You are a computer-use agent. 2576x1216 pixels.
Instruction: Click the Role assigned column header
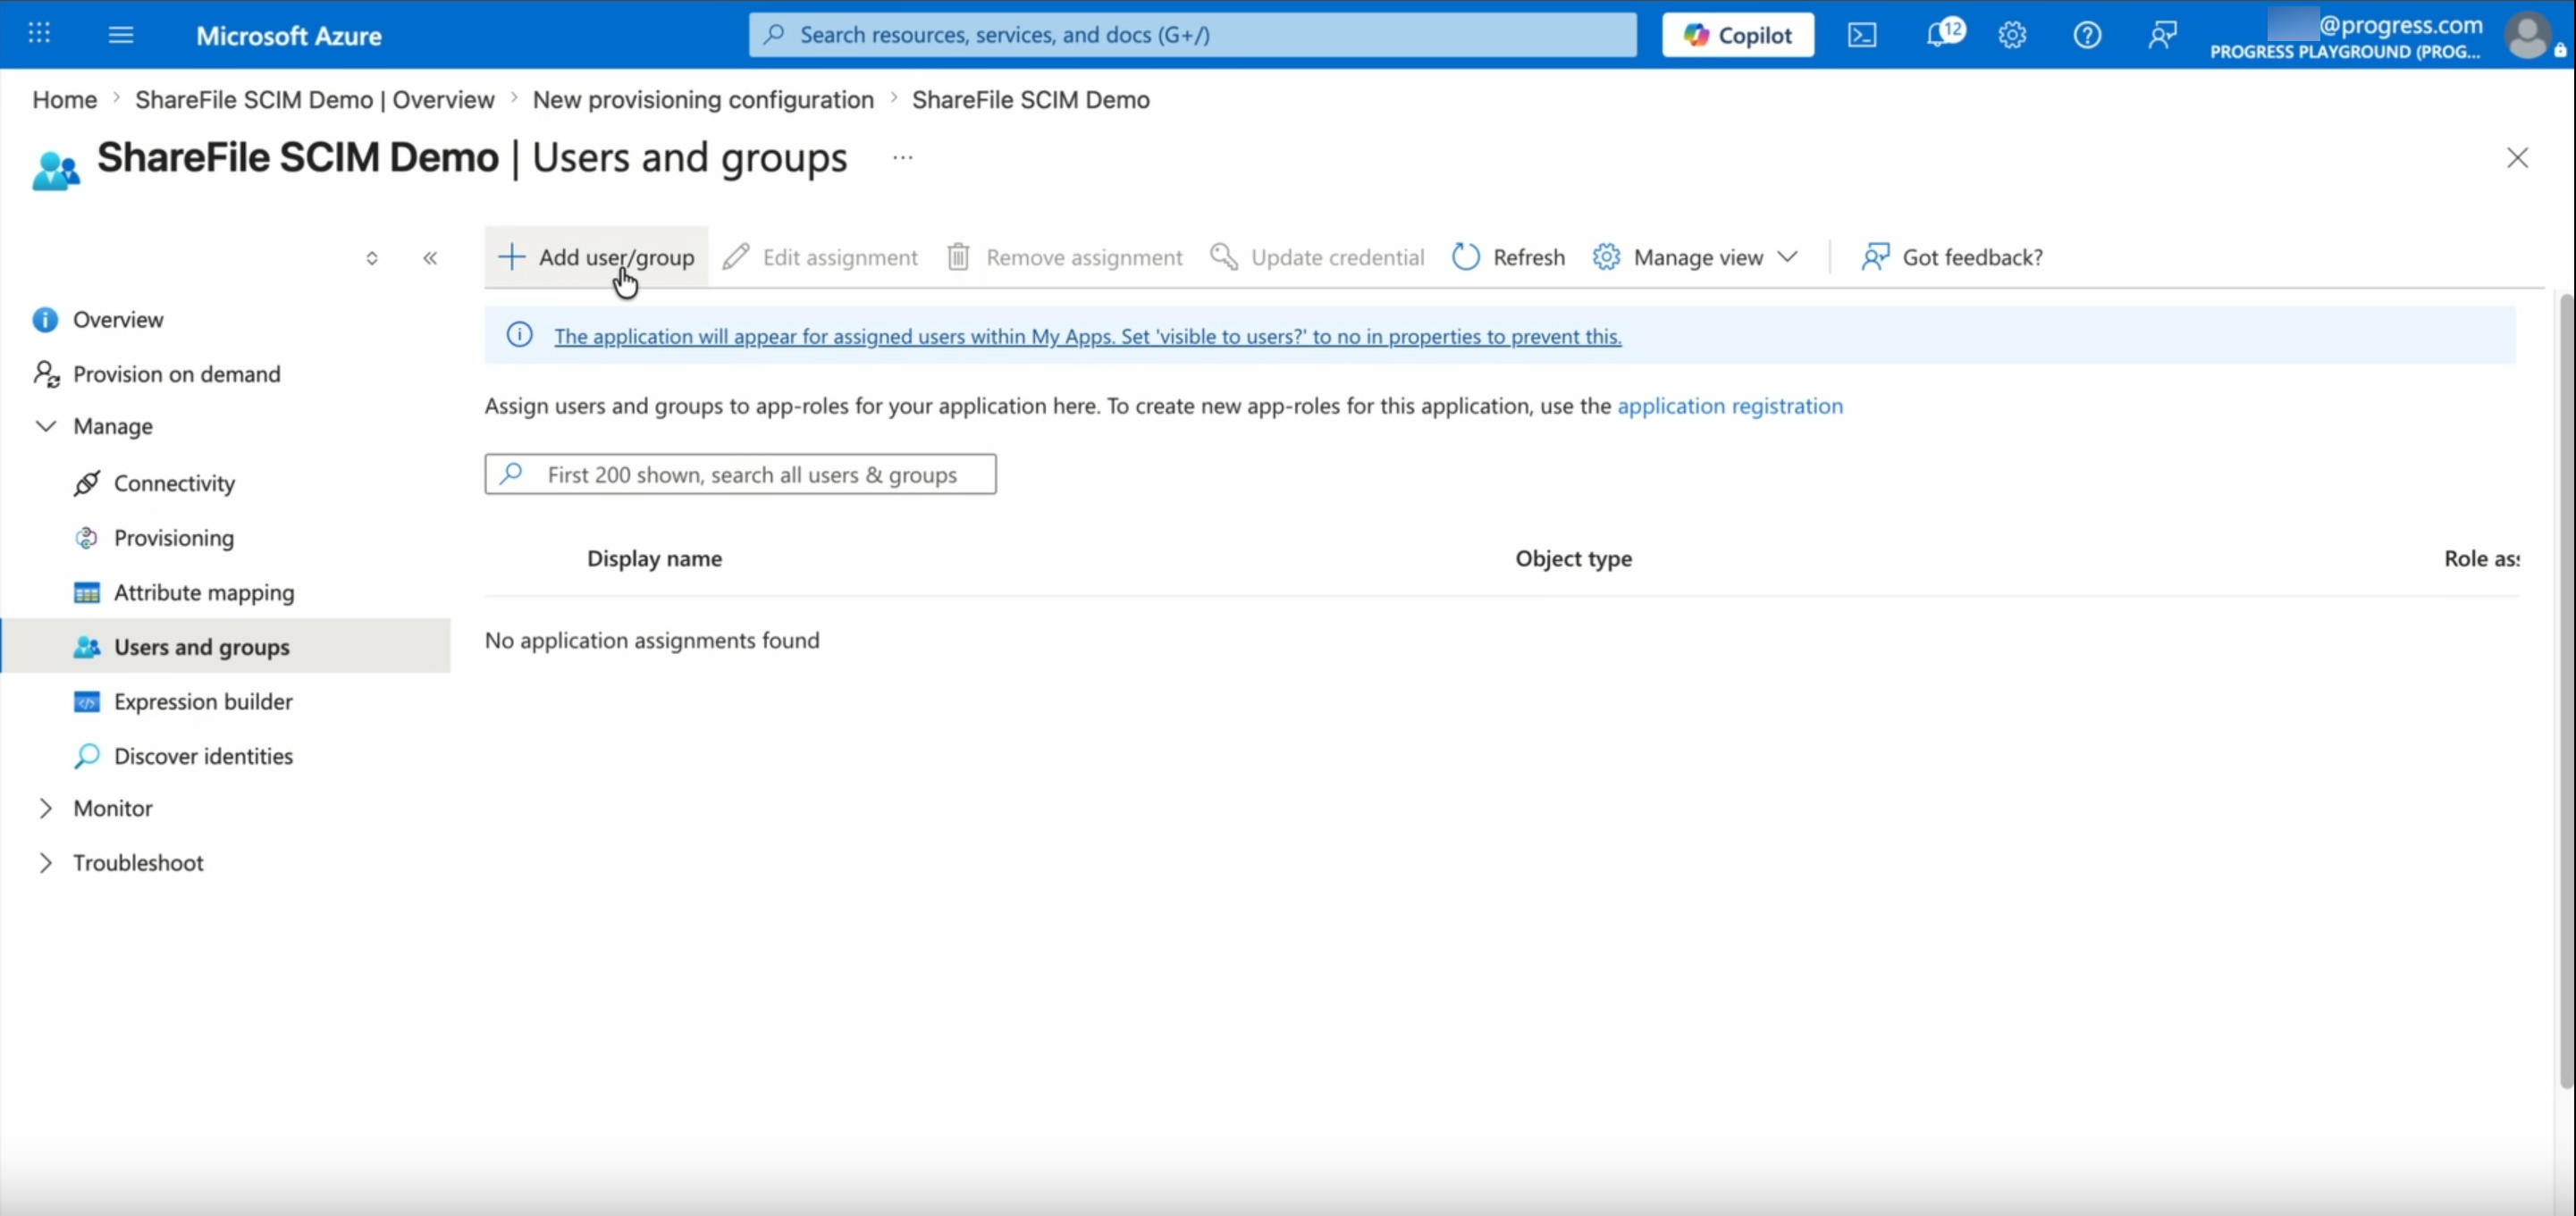pyautogui.click(x=2481, y=558)
